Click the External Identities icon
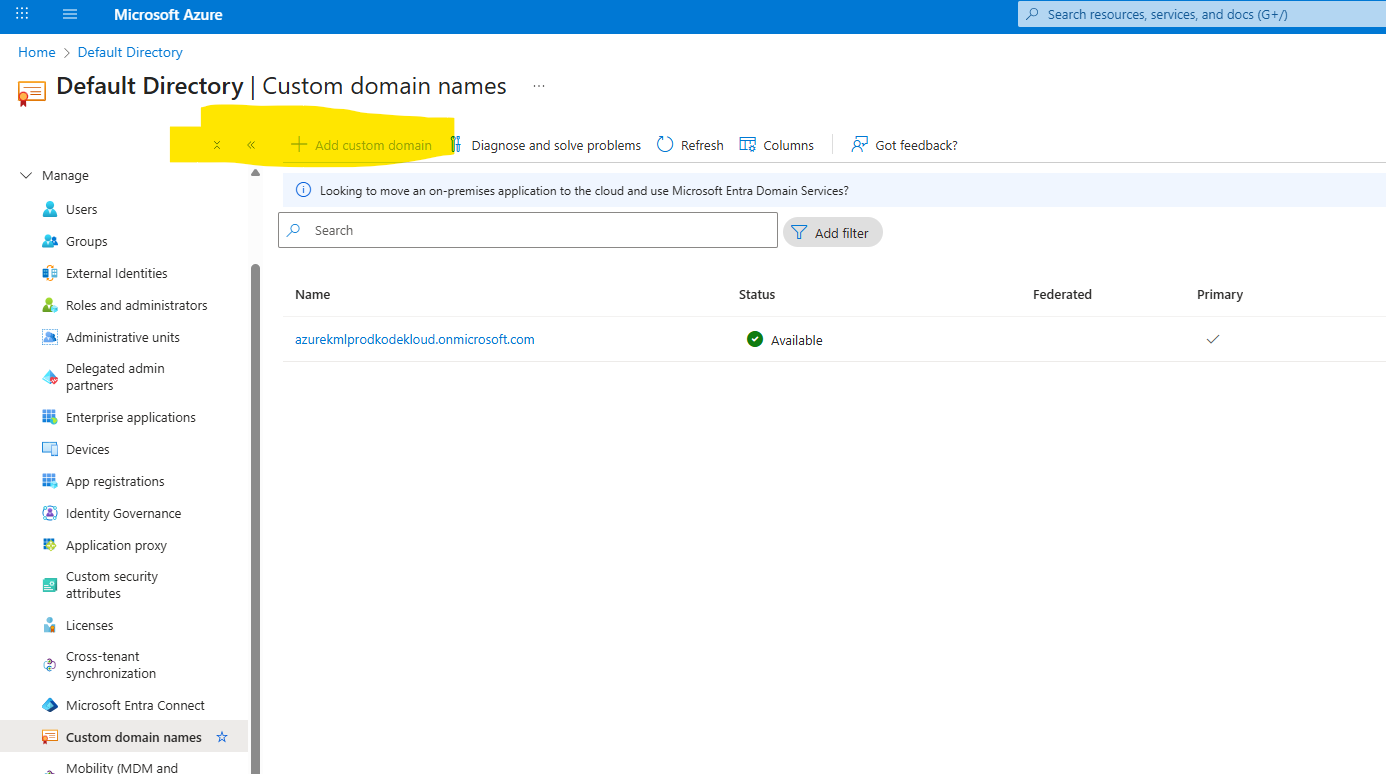The width and height of the screenshot is (1386, 774). pyautogui.click(x=50, y=273)
